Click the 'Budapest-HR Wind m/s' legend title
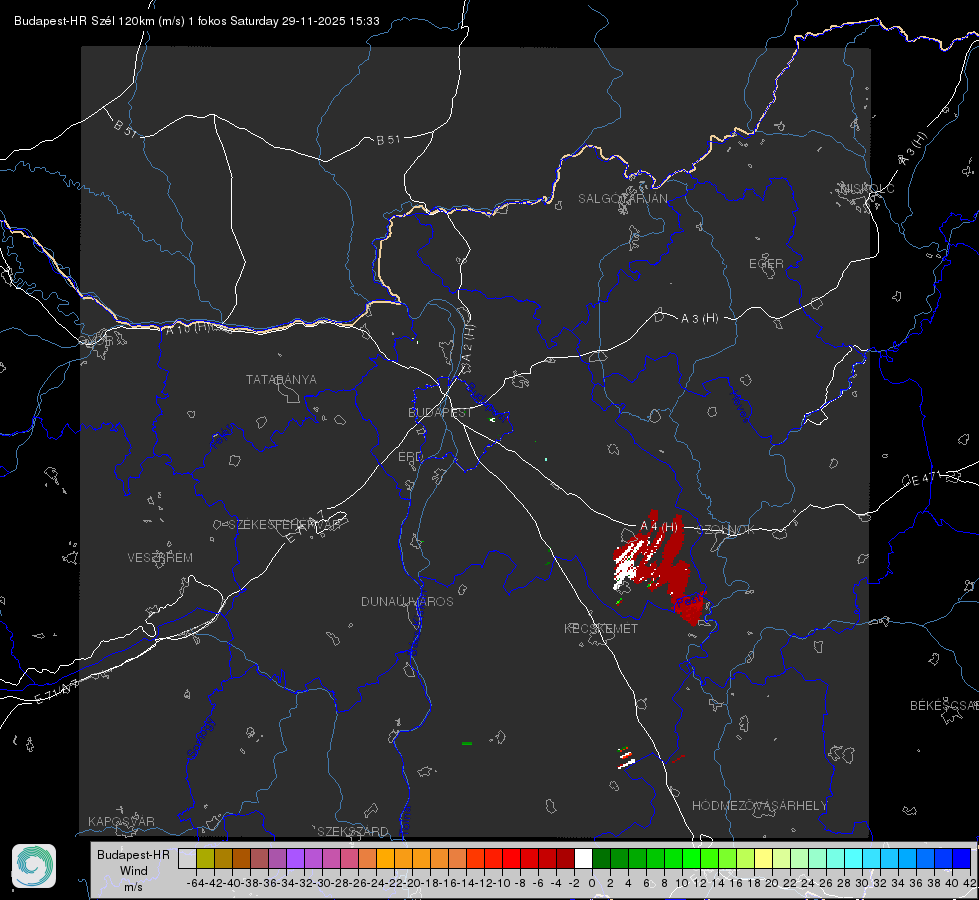 point(134,871)
